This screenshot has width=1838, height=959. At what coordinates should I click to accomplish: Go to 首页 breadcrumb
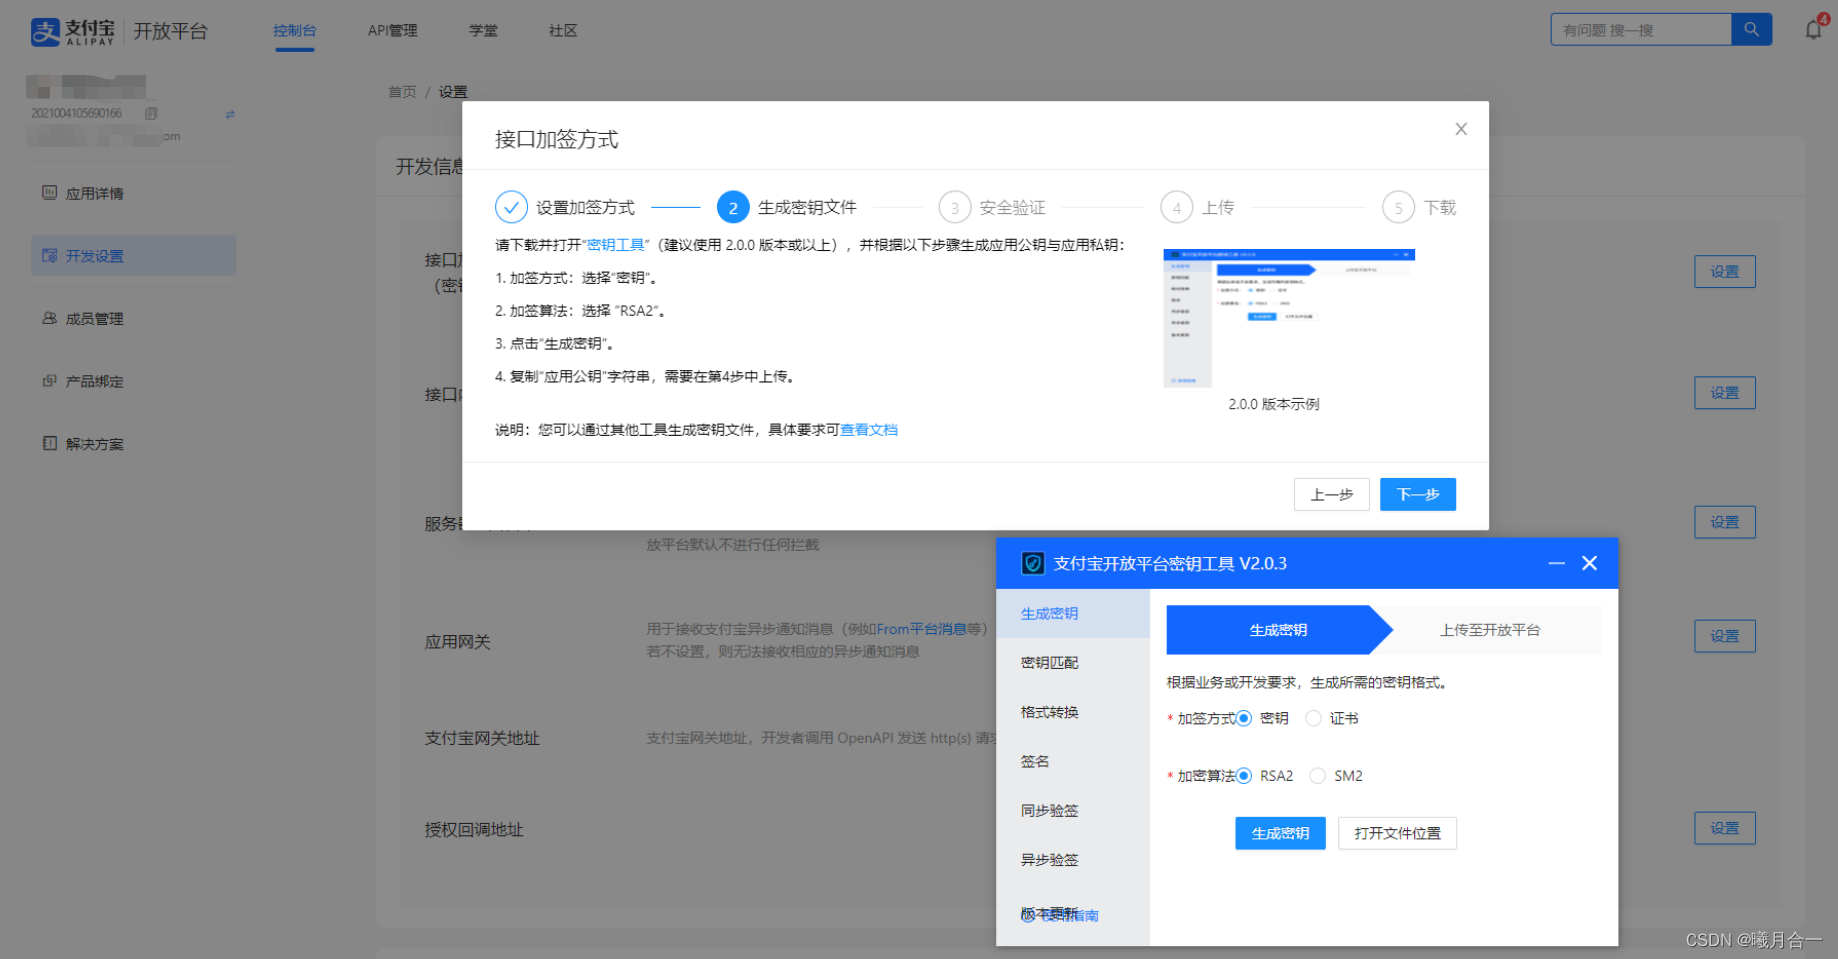(402, 91)
